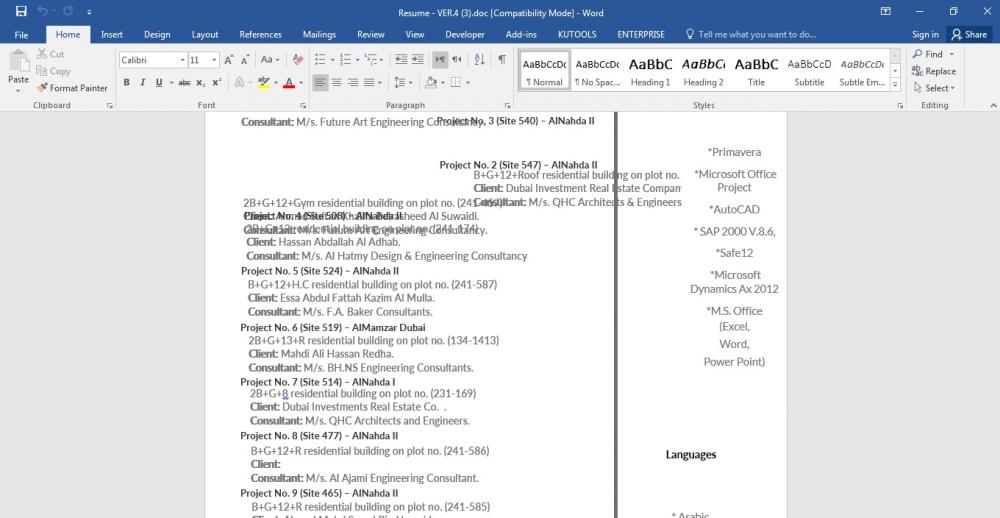Apply the Heading 1 style
1000x518 pixels.
[650, 70]
